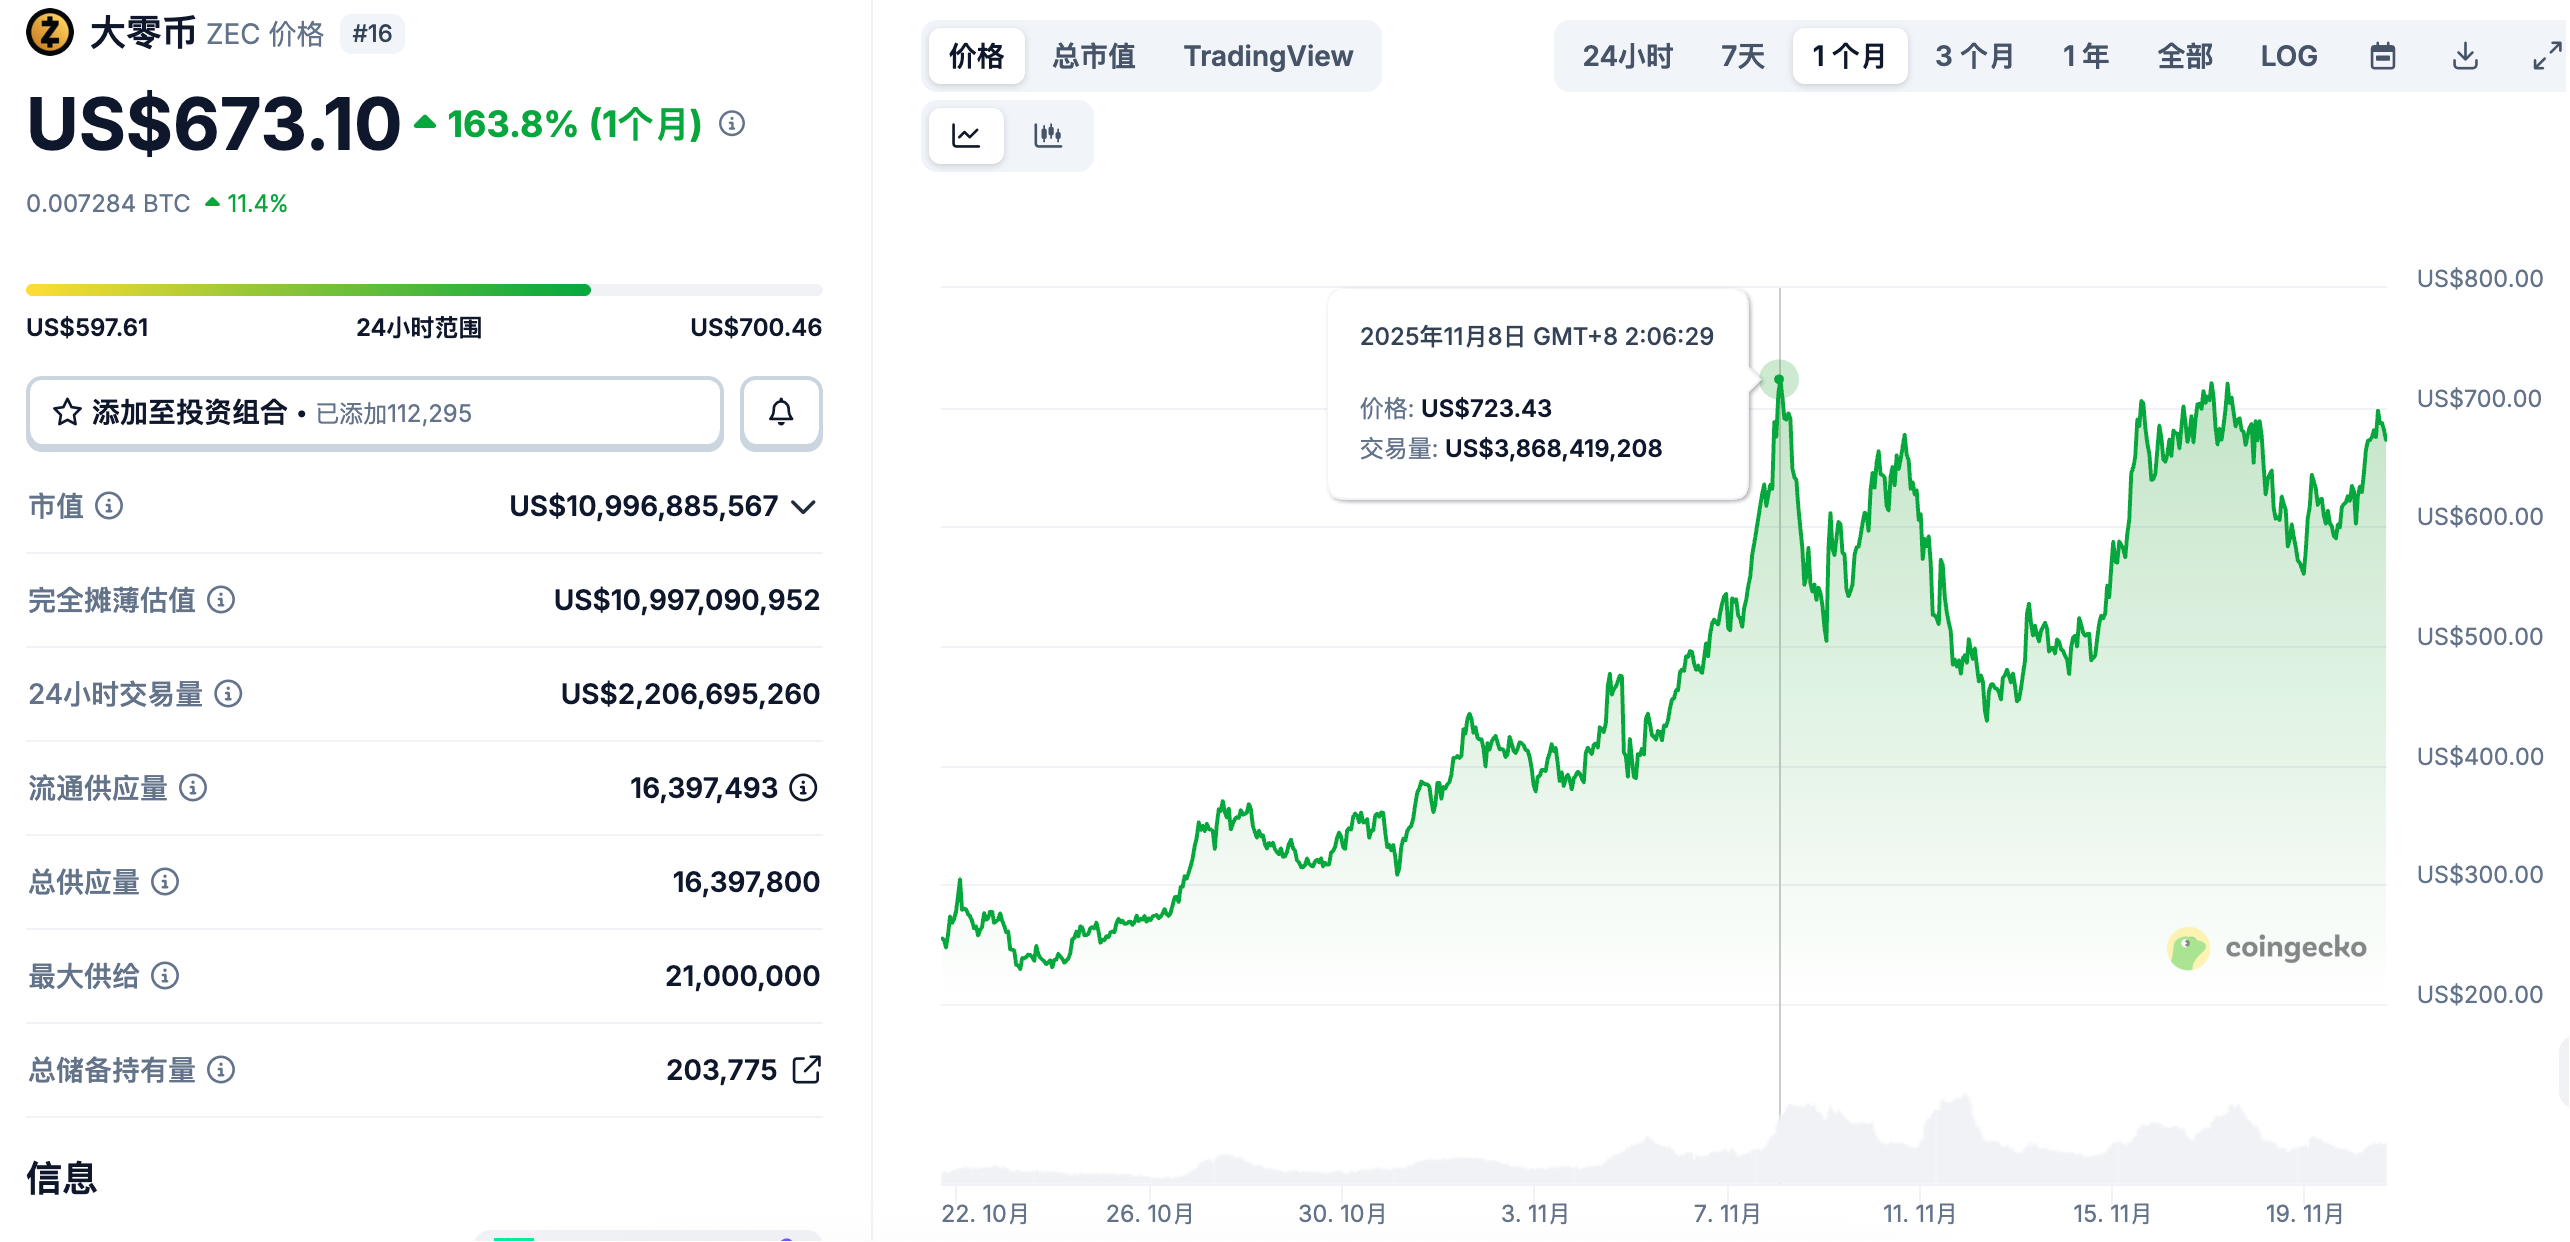Select the 24小时 time range
Screen dimensions: 2570x1242
click(x=1627, y=56)
